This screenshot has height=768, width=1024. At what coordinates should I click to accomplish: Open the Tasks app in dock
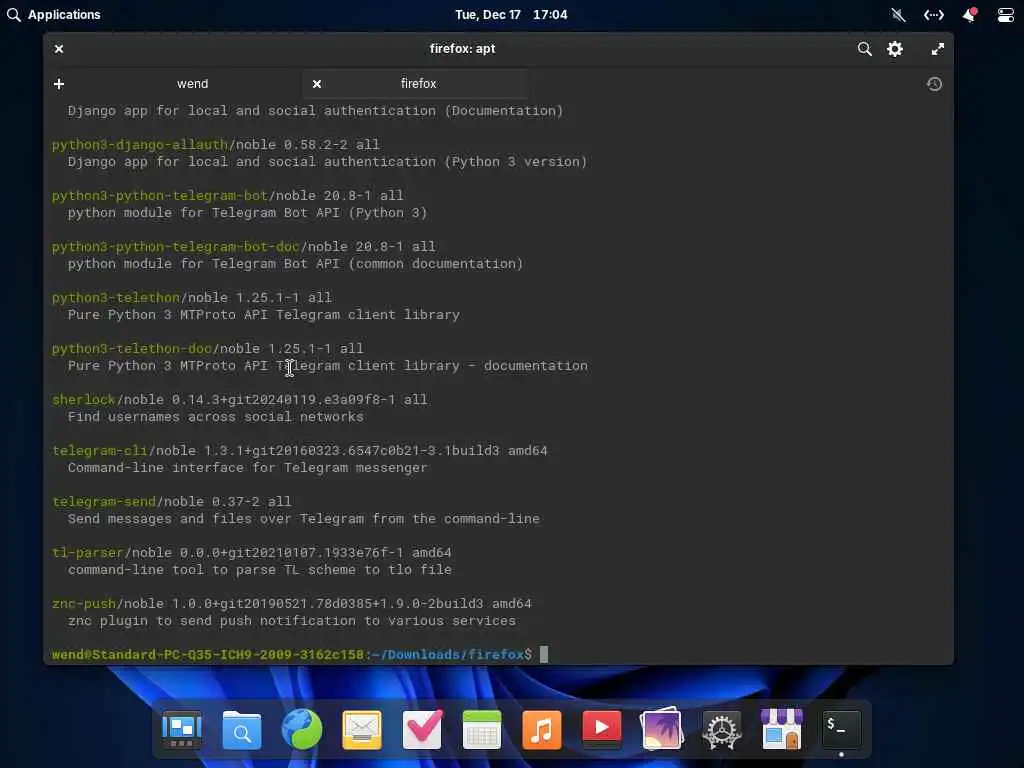(422, 729)
